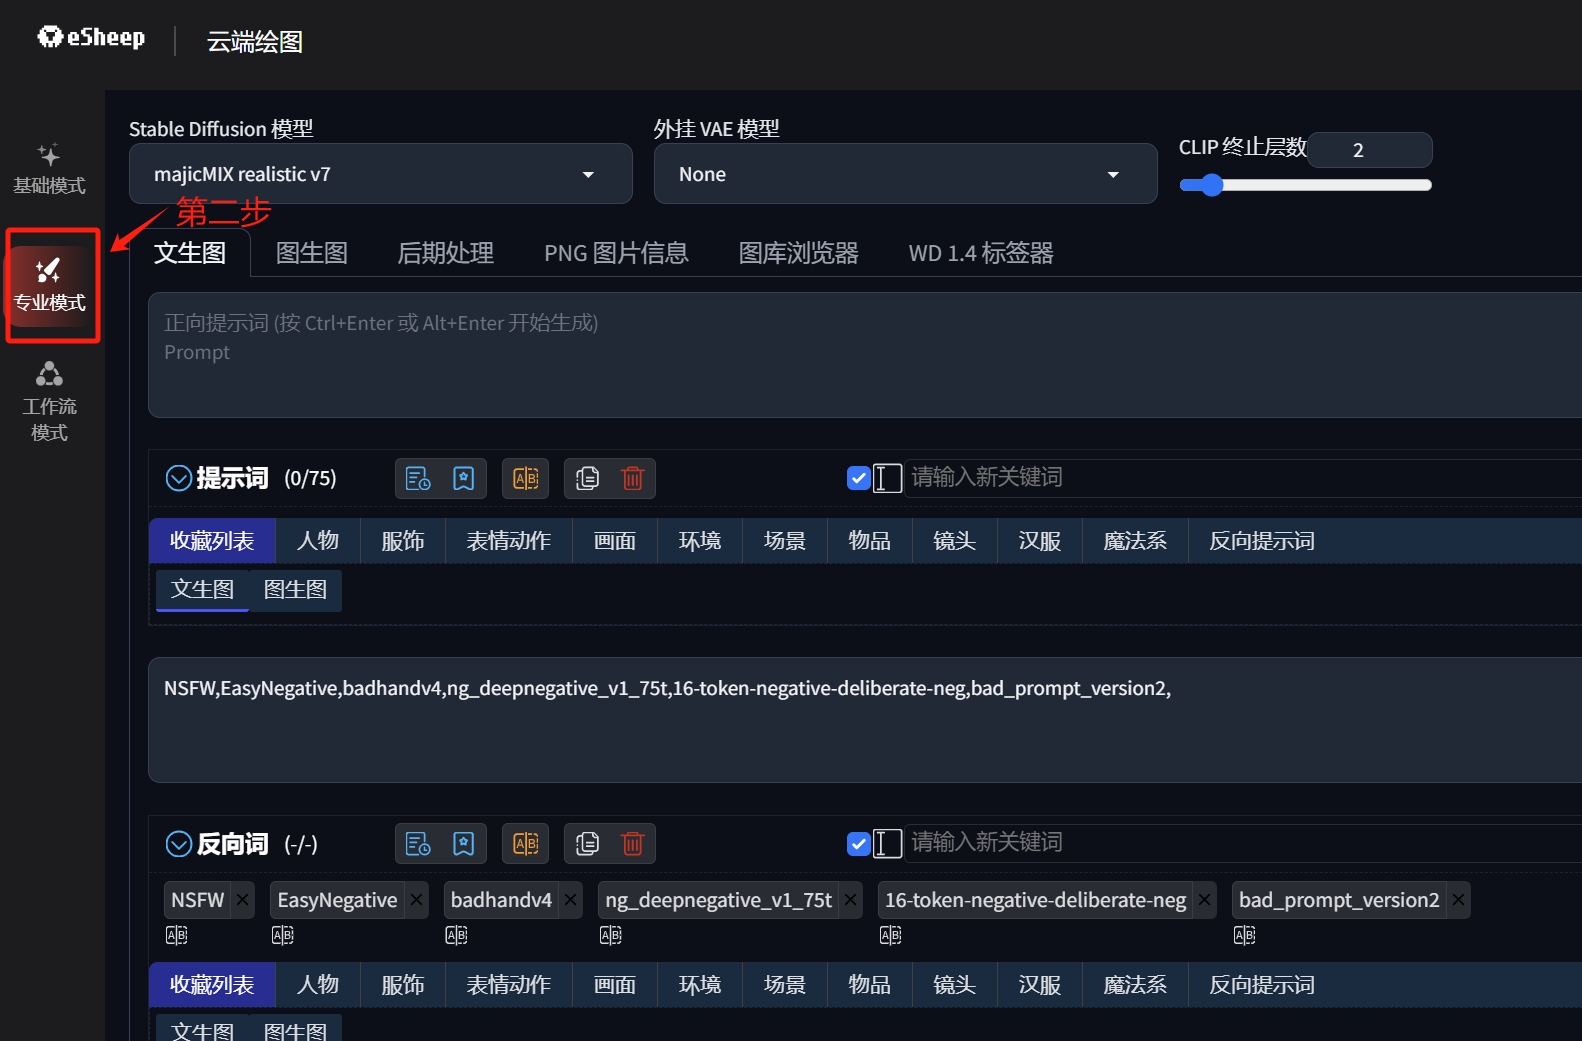
Task: Open 外挂 VAE 模型 dropdown showing None
Action: click(x=905, y=174)
